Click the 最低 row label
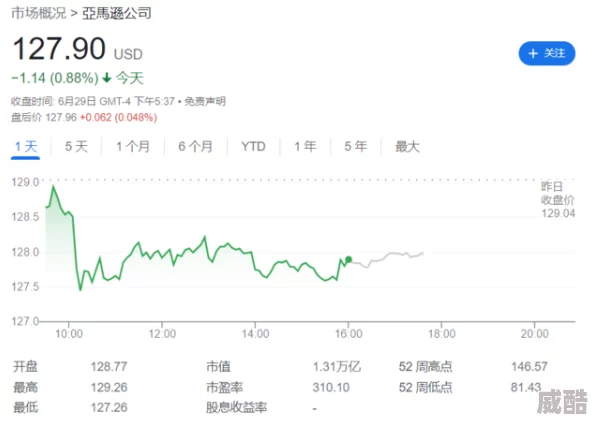The width and height of the screenshot is (594, 424). (25, 408)
